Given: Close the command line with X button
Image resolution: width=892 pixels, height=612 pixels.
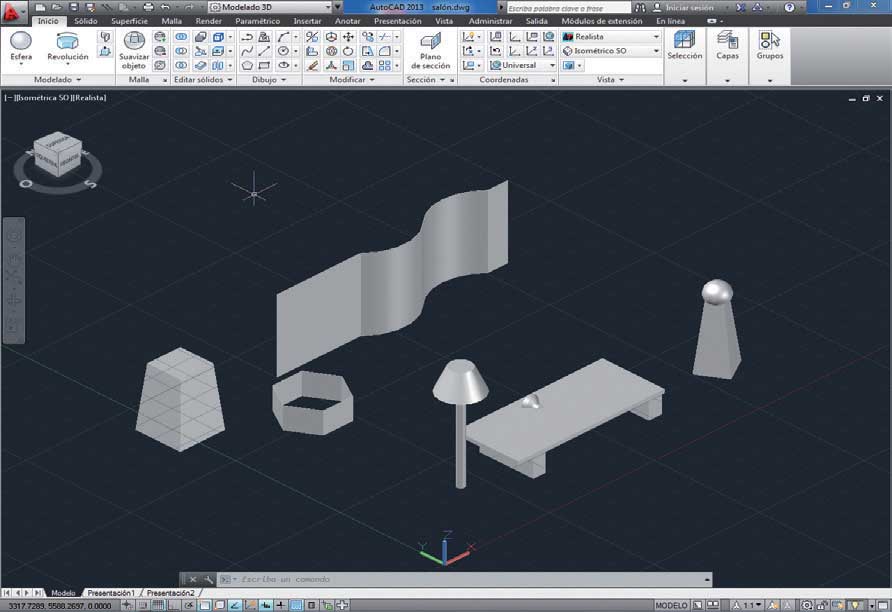Looking at the screenshot, I should tap(193, 580).
